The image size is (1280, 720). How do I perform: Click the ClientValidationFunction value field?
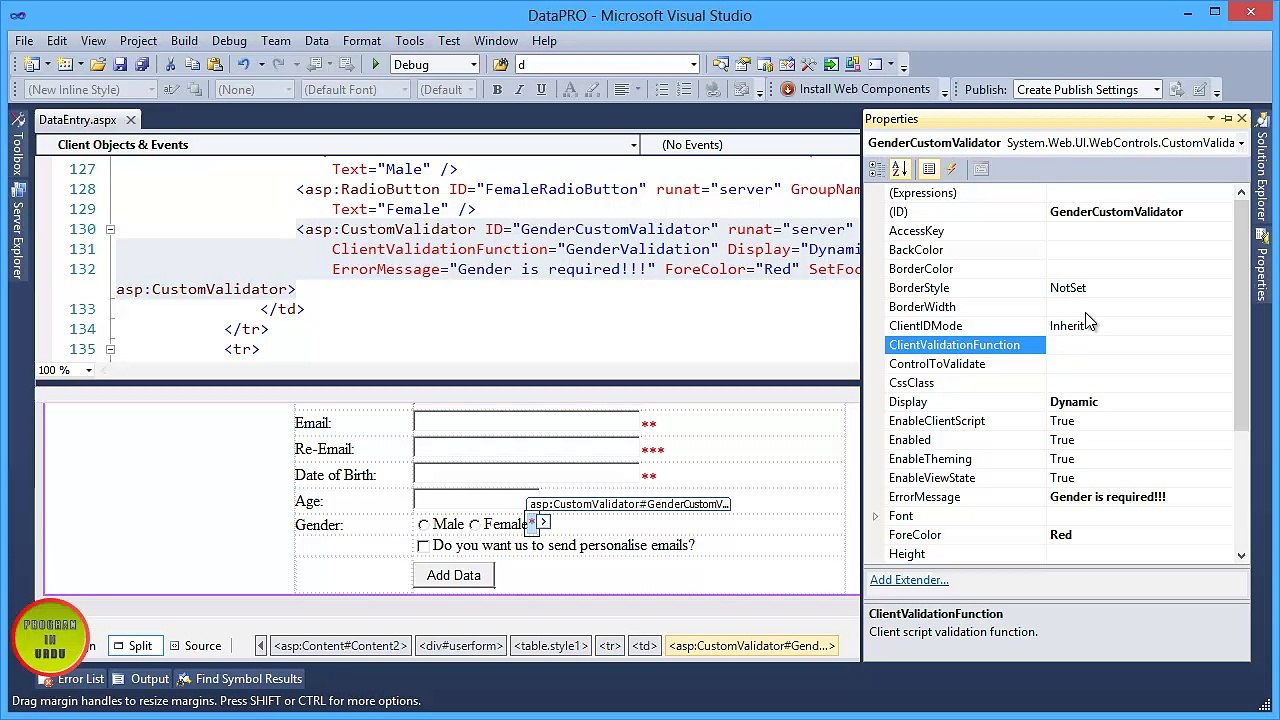(x=1140, y=345)
